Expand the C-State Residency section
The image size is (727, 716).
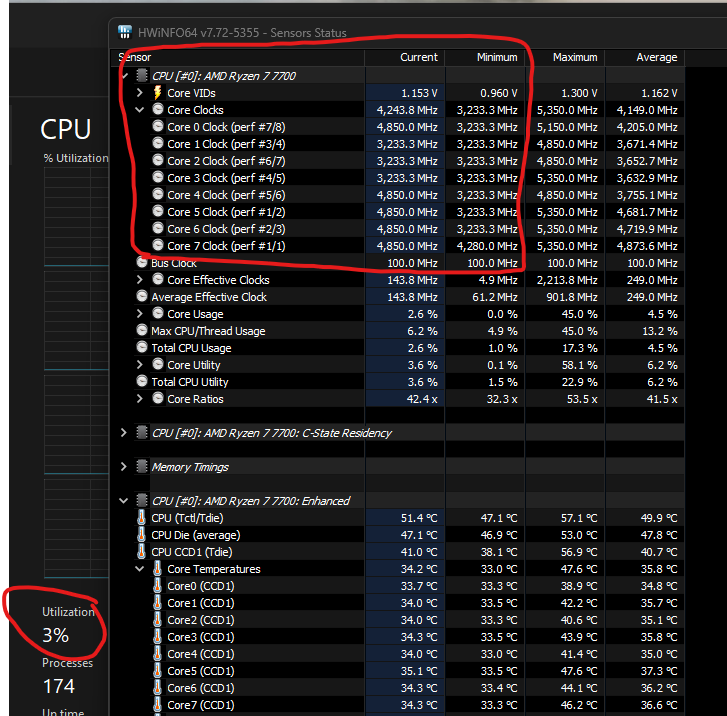(123, 433)
